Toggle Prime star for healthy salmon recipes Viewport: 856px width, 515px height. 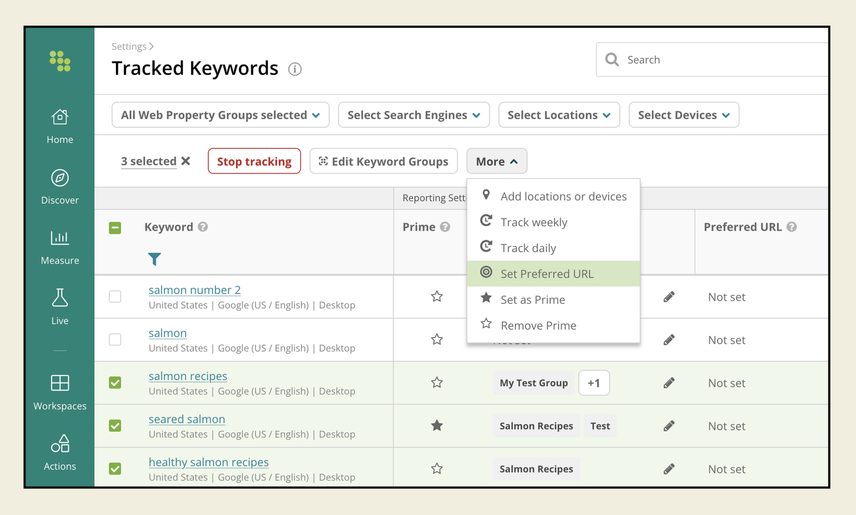pyautogui.click(x=437, y=469)
